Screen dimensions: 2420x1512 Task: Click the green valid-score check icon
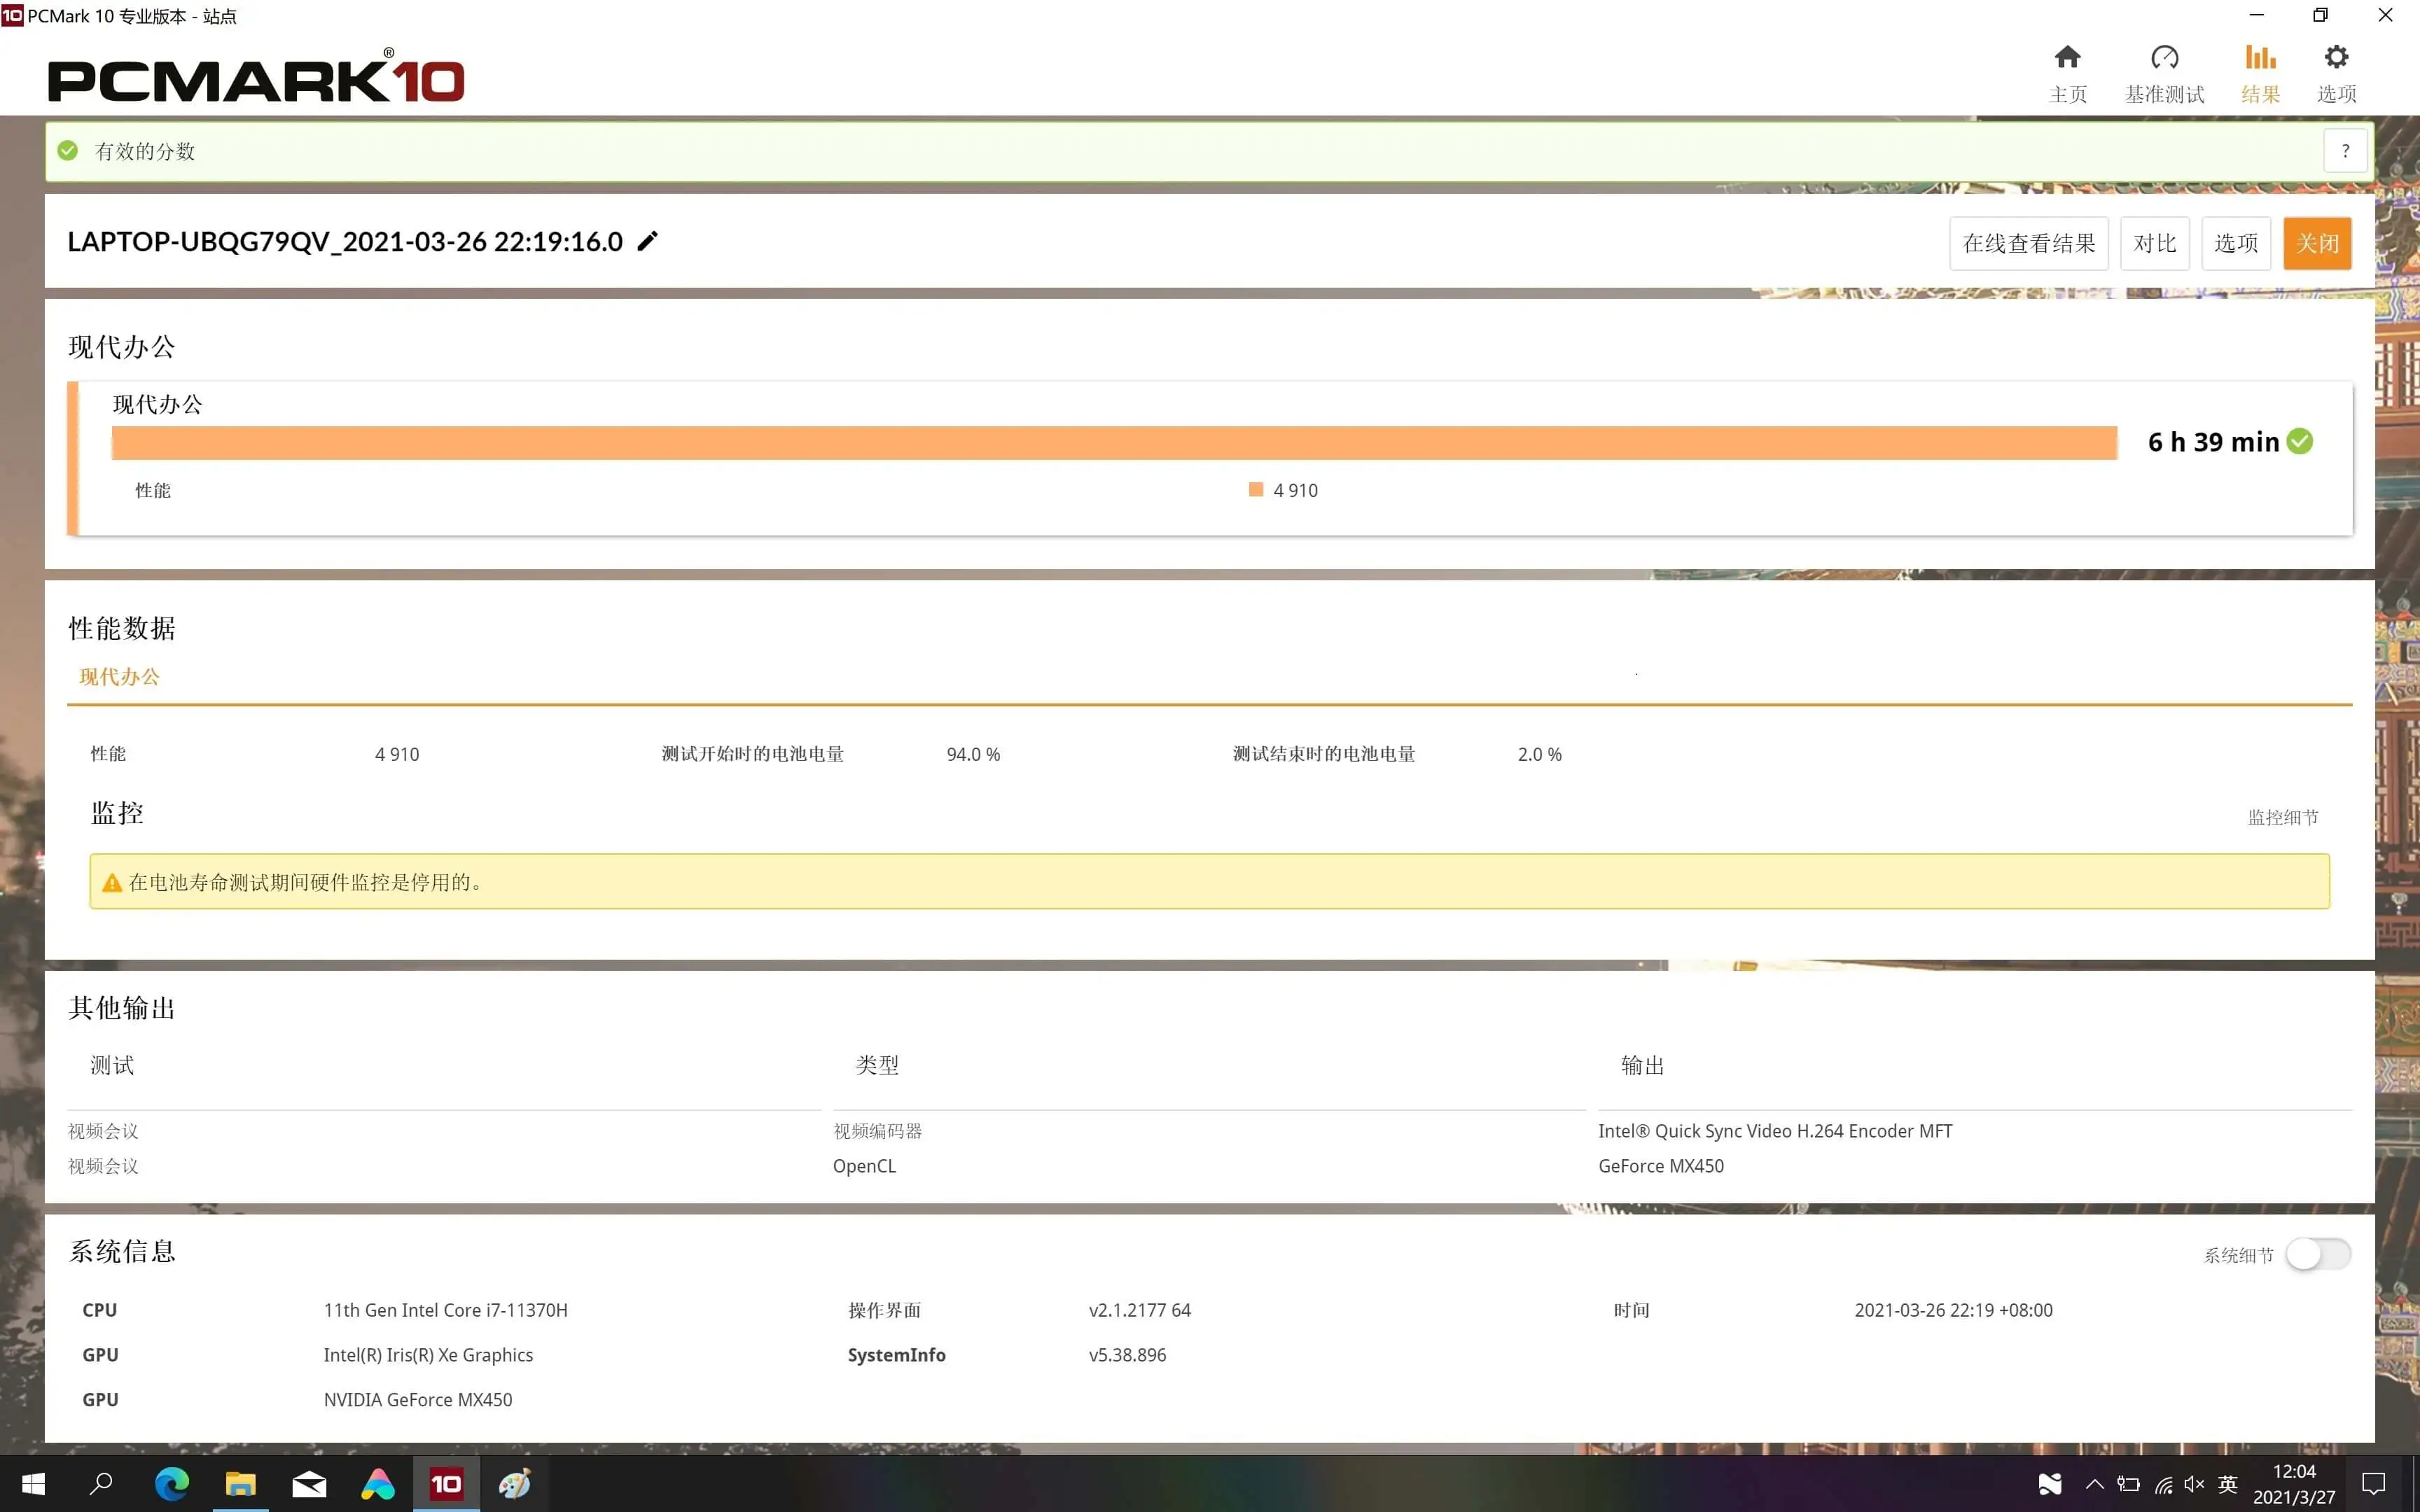[68, 151]
